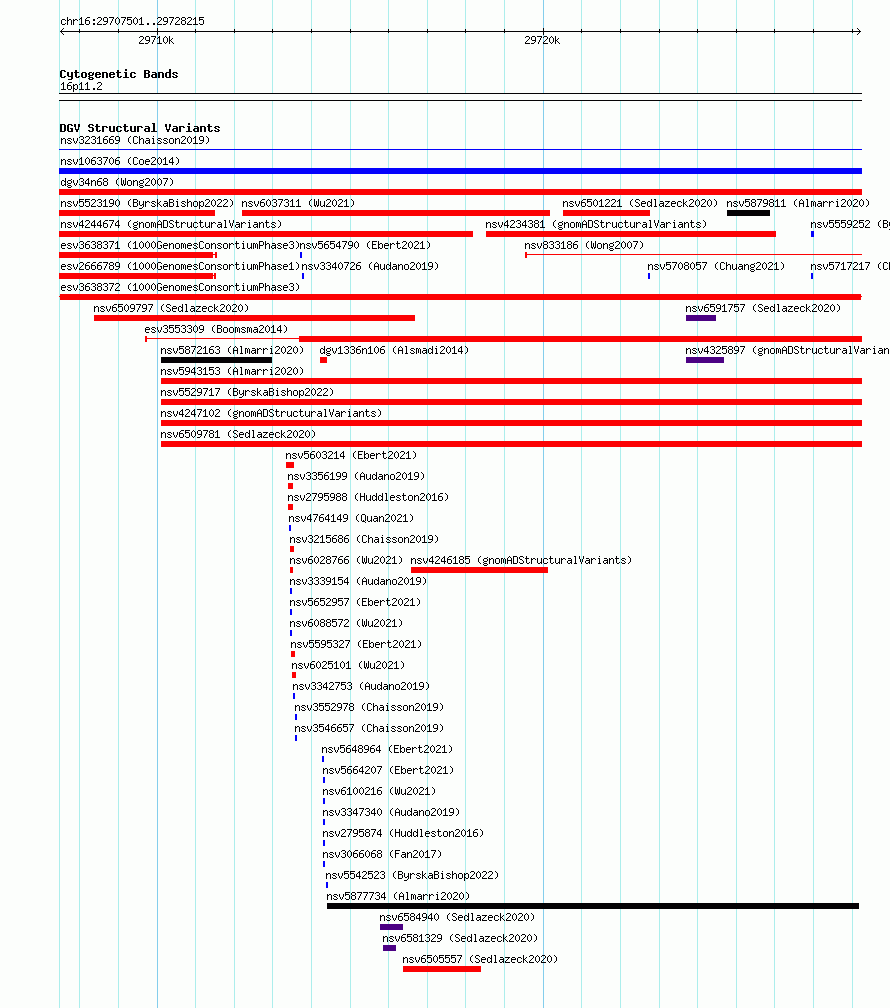The image size is (890, 1008).
Task: Click the Cytogenetic Bands track title
Action: (119, 74)
